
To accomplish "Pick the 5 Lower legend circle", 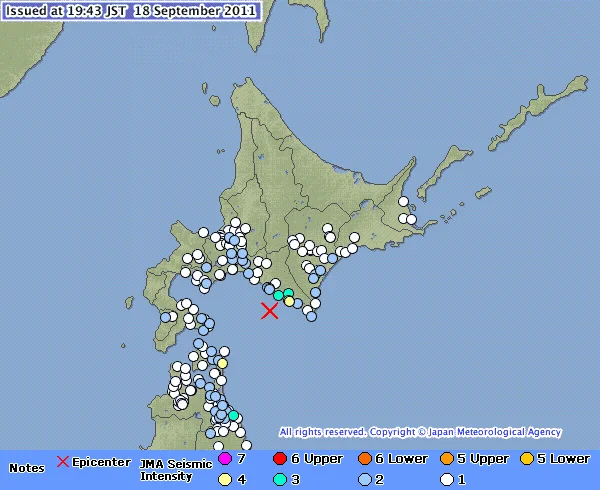I will (x=527, y=458).
